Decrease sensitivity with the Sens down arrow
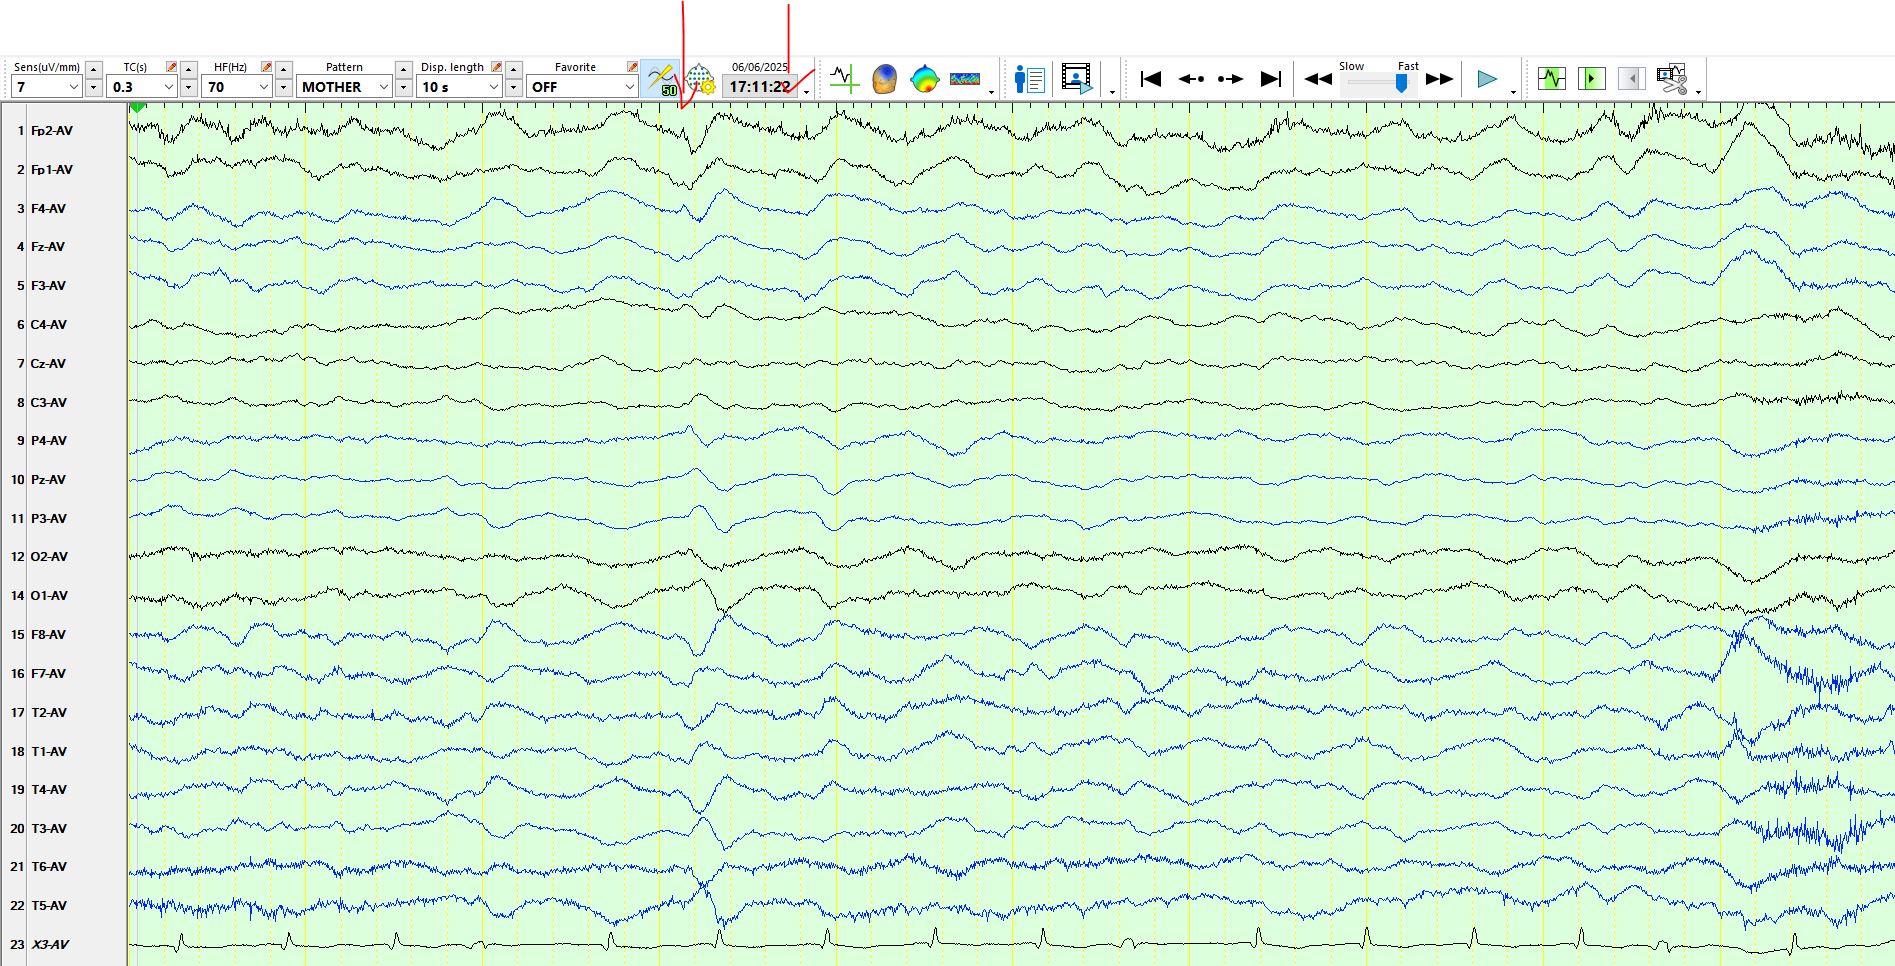 pyautogui.click(x=94, y=87)
